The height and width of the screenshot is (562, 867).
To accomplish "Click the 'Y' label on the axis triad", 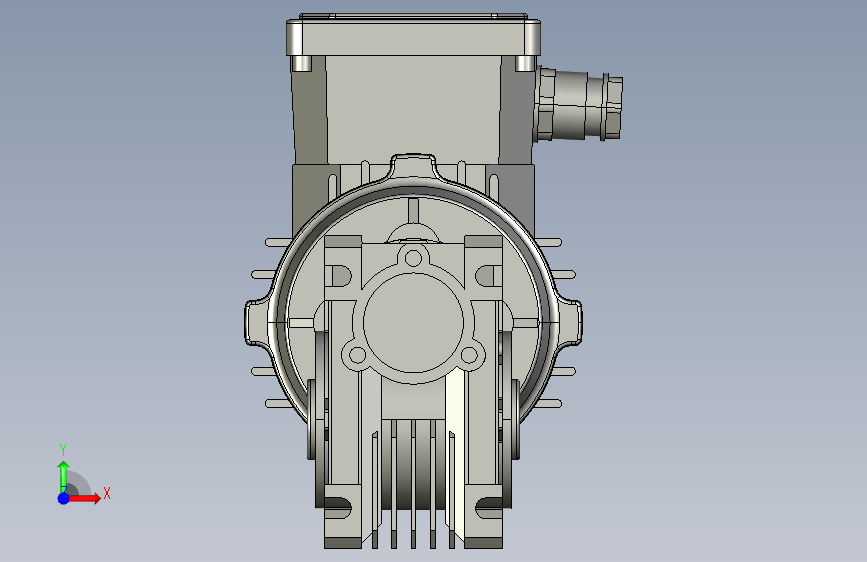I will (x=63, y=450).
